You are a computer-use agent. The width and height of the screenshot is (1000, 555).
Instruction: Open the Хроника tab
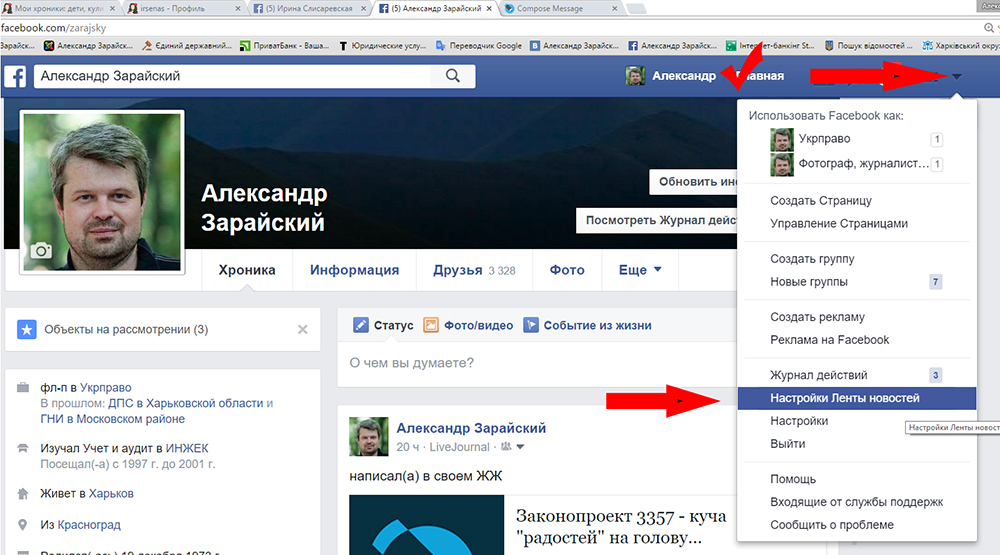point(247,270)
